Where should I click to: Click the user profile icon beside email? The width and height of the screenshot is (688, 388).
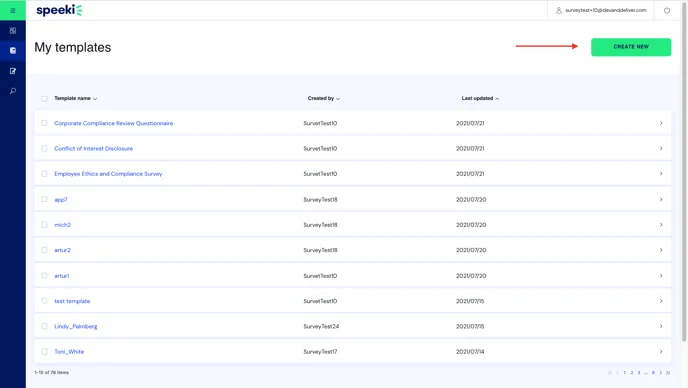click(559, 10)
